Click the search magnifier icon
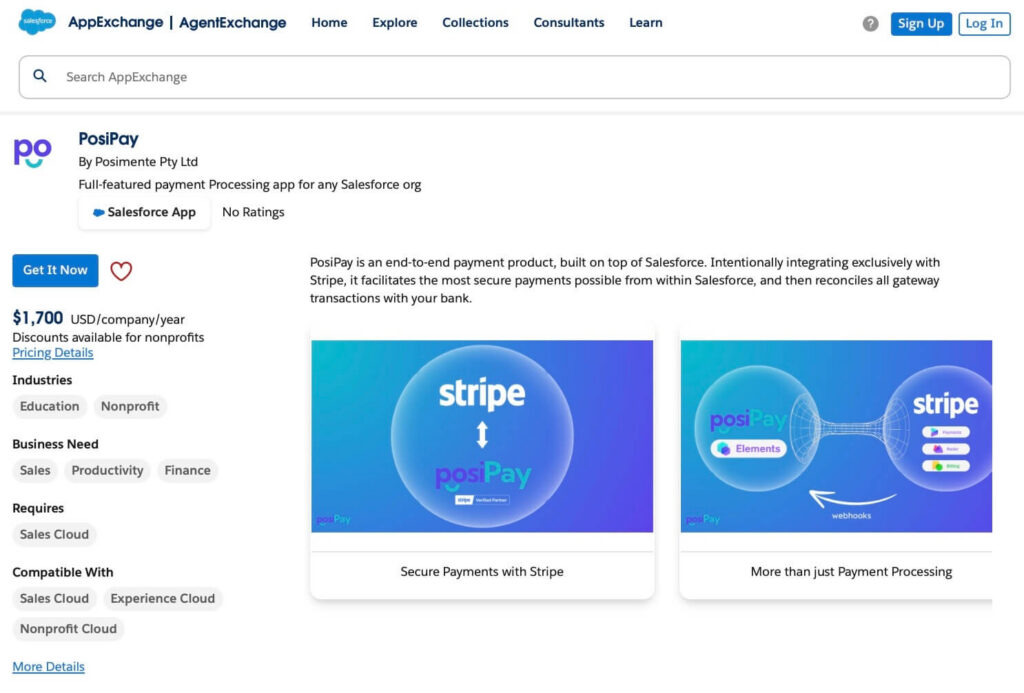The height and width of the screenshot is (693, 1024). pos(40,76)
